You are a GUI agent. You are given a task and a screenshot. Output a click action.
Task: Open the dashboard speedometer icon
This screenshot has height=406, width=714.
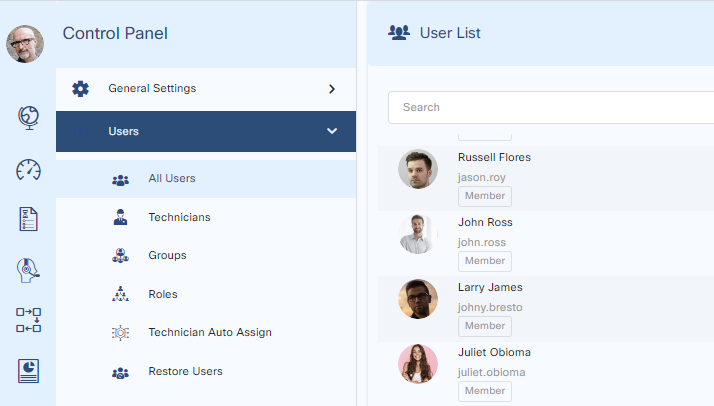[28, 169]
